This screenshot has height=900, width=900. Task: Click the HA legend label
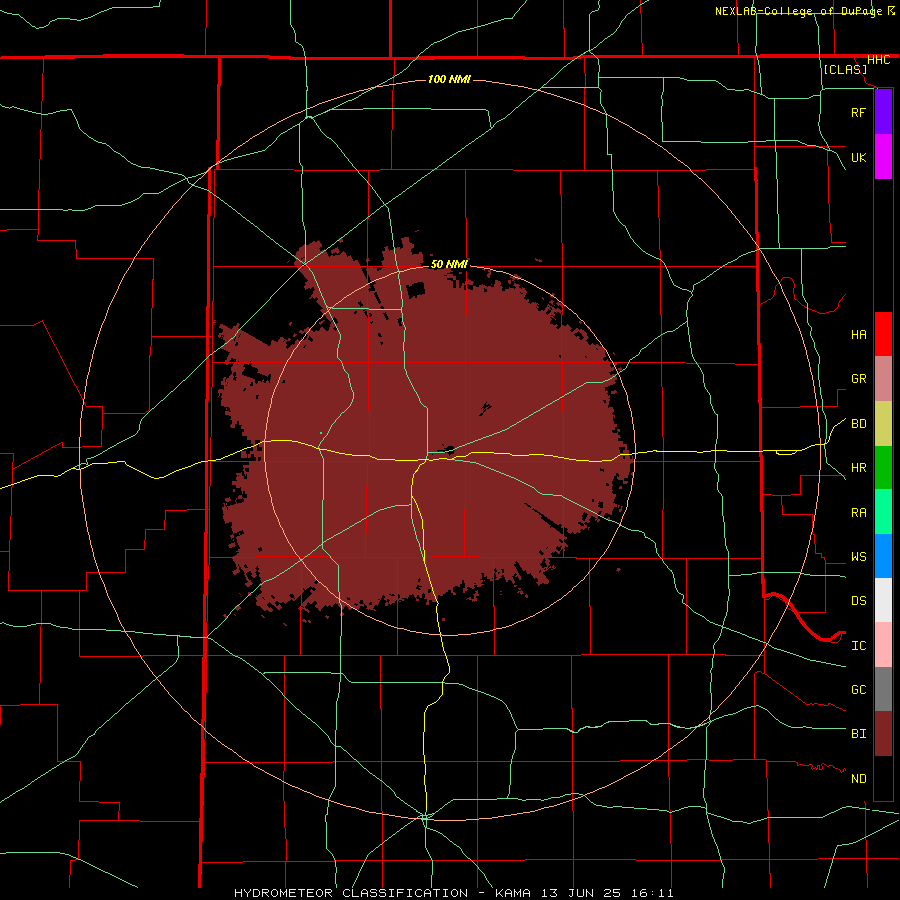858,335
